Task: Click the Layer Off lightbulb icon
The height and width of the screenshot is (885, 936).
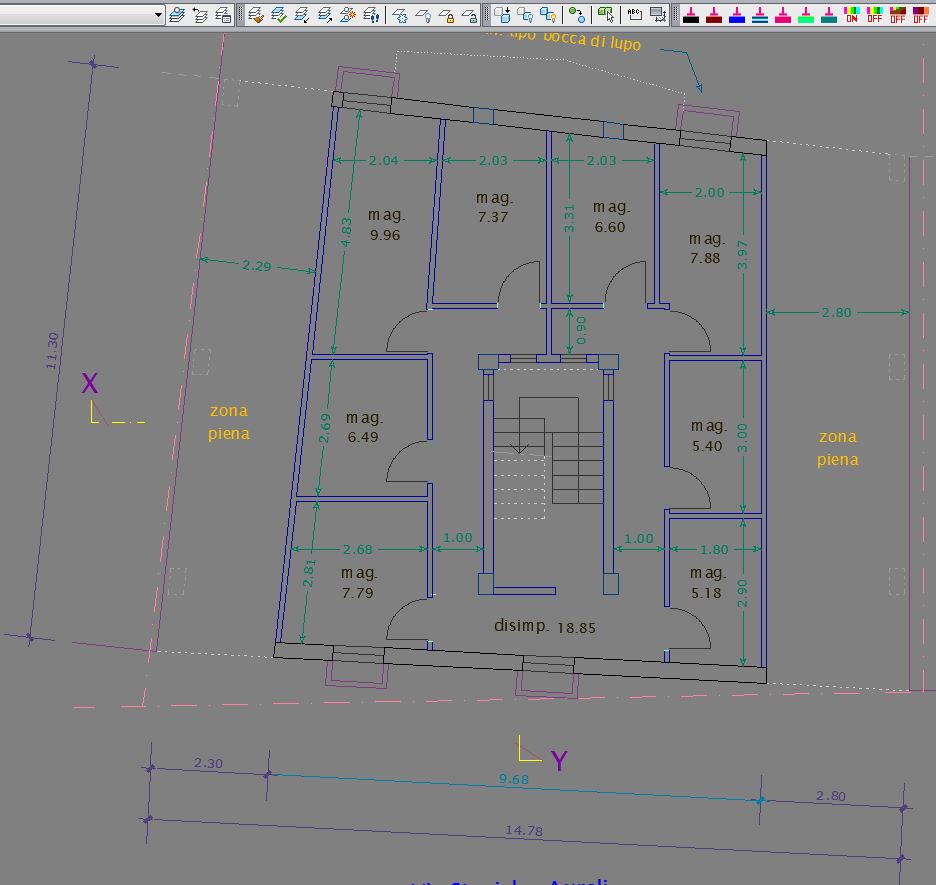Action: (x=423, y=14)
